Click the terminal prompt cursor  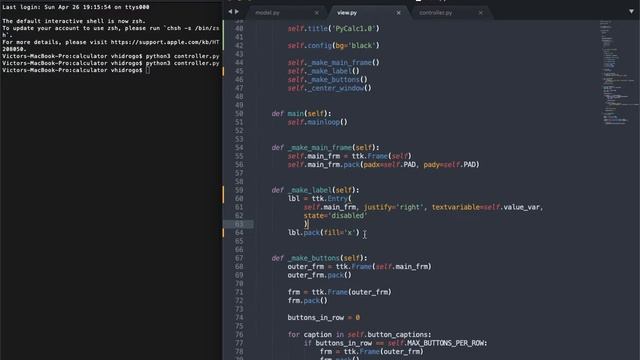(x=148, y=70)
